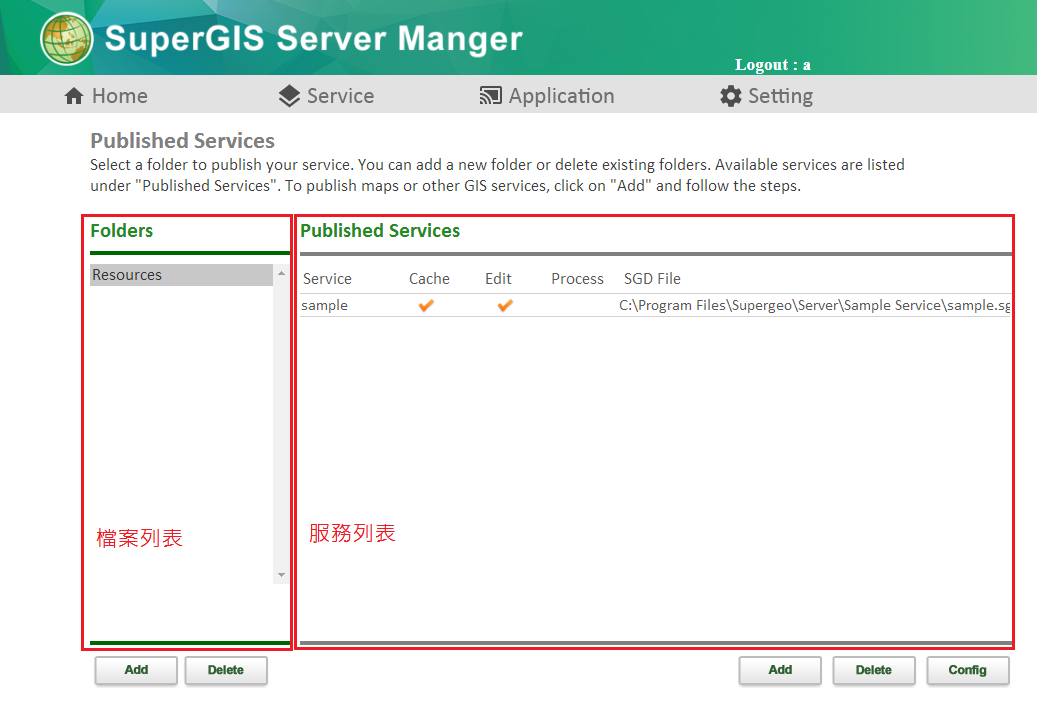This screenshot has height=708, width=1037.
Task: Click the SuperGIS Server Manger title
Action: coord(313,38)
